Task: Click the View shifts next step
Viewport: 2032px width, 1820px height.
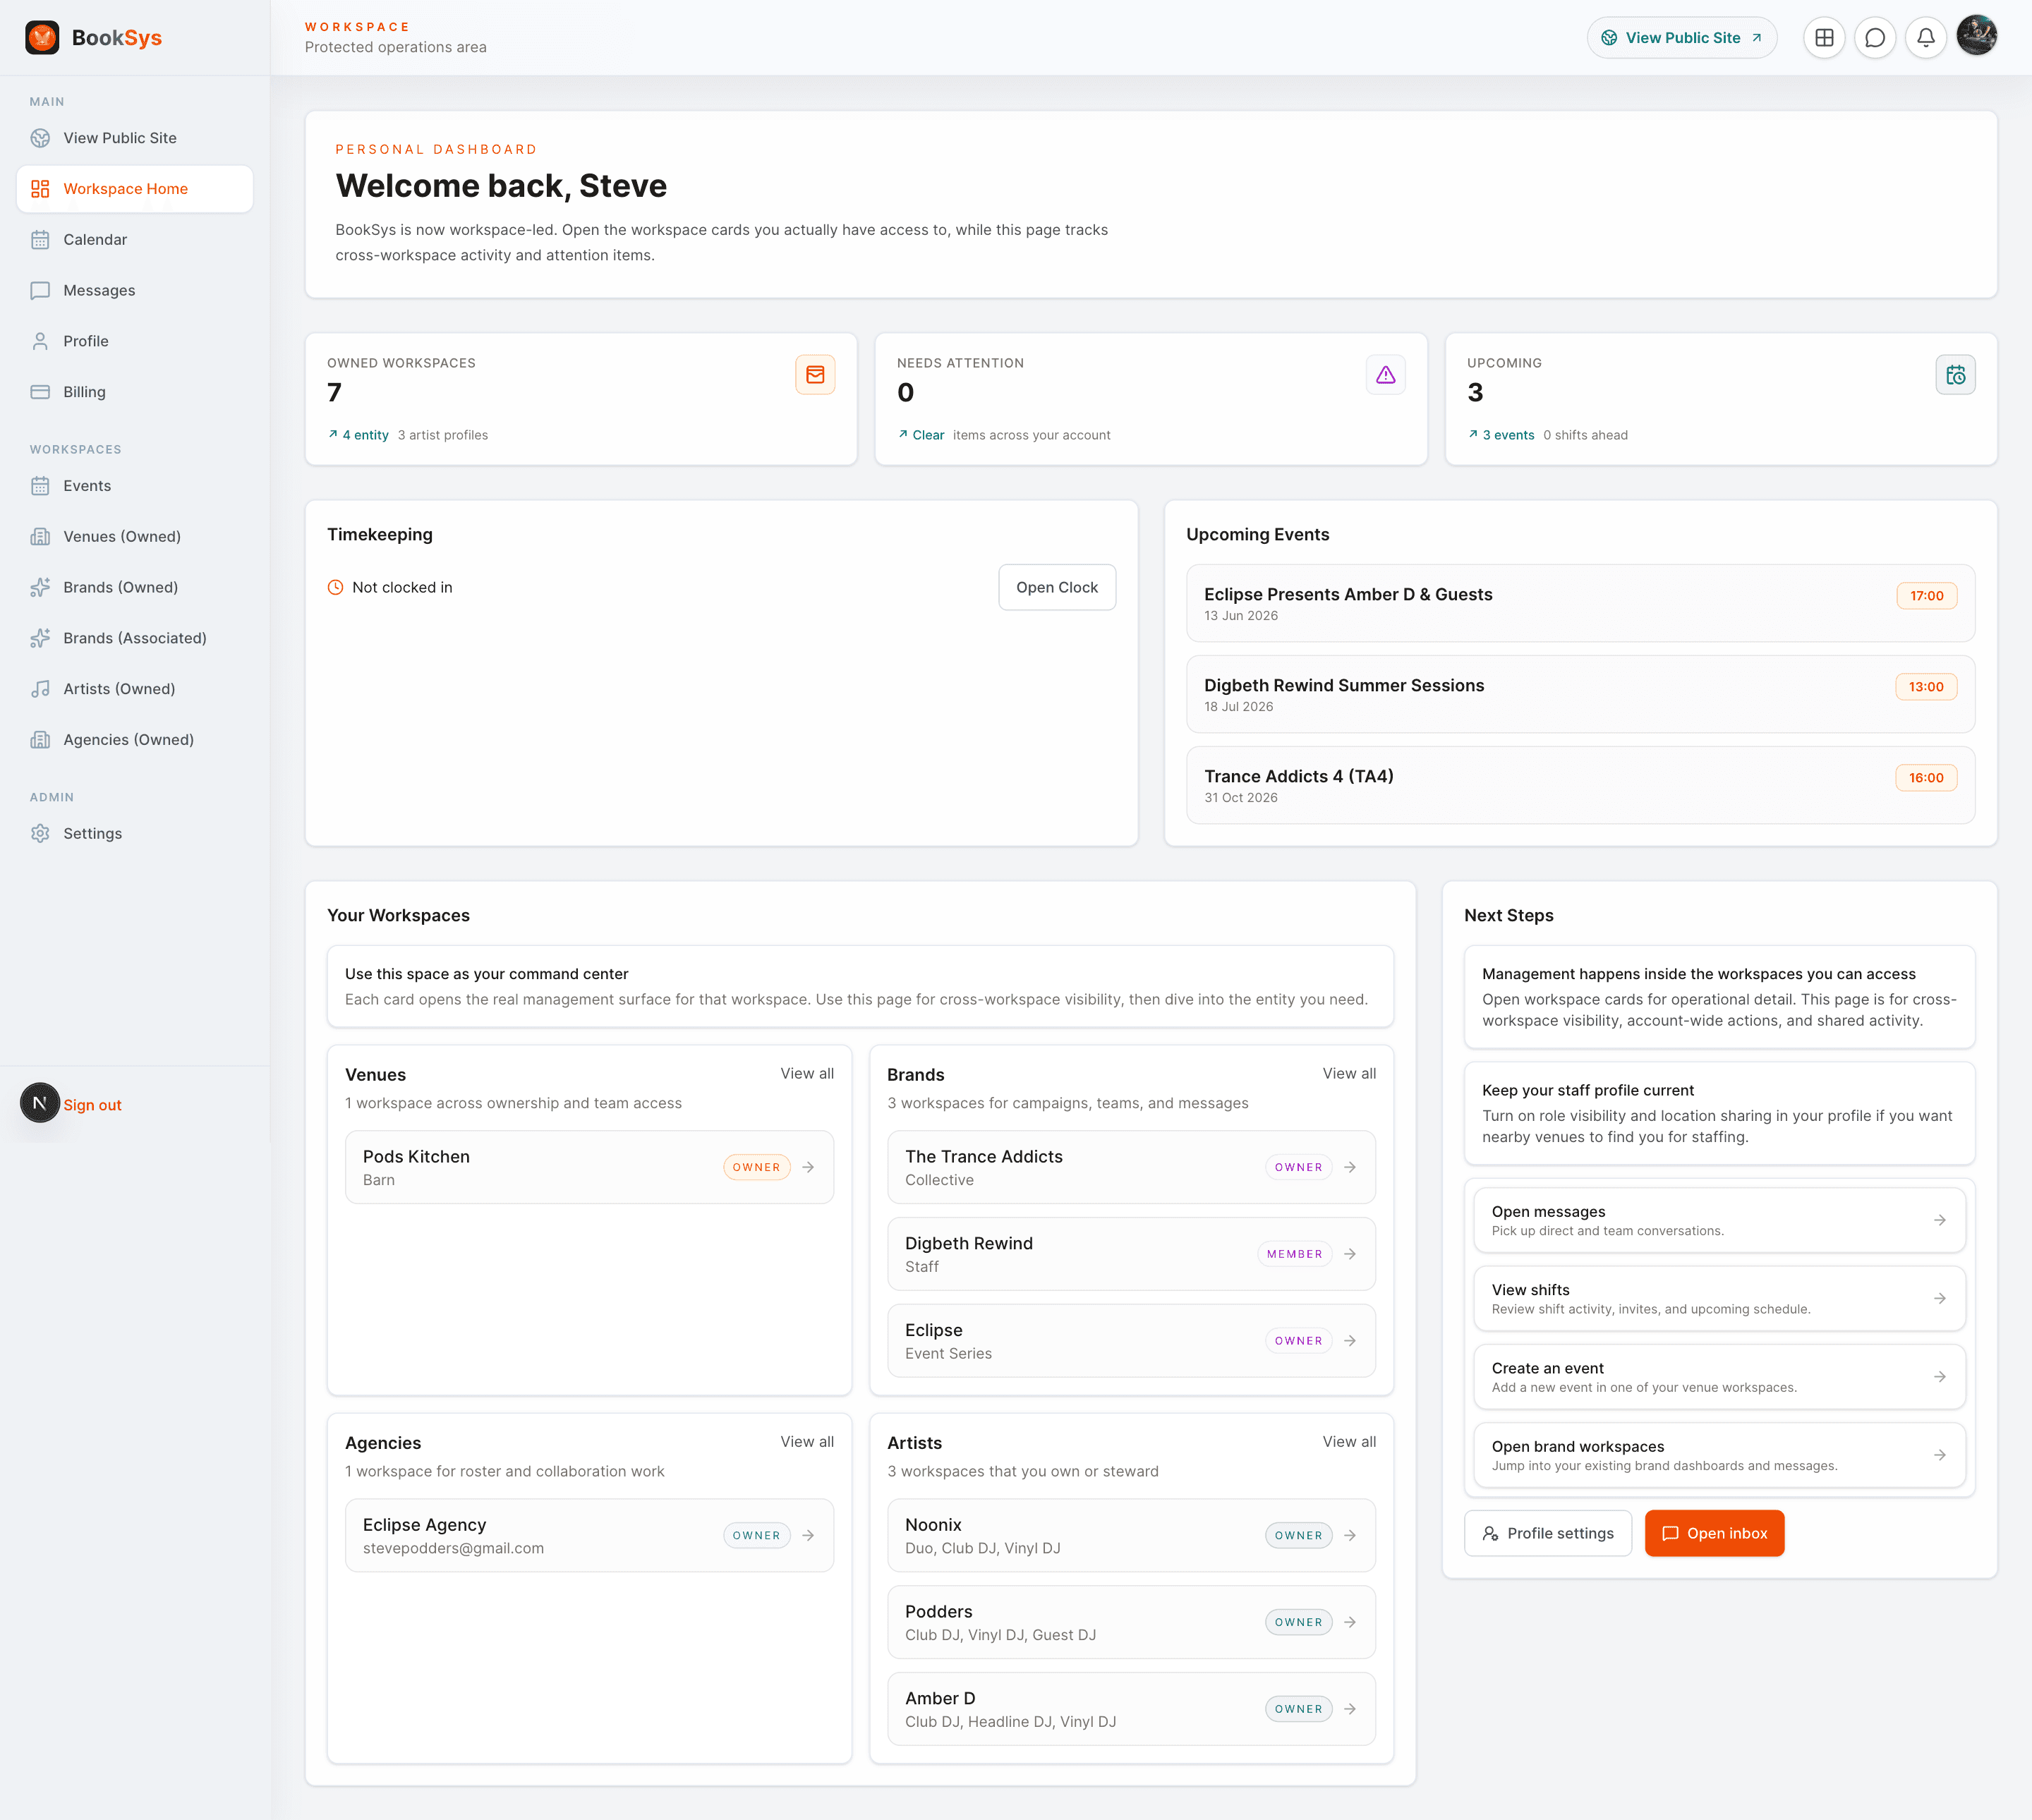Action: coord(1719,1299)
